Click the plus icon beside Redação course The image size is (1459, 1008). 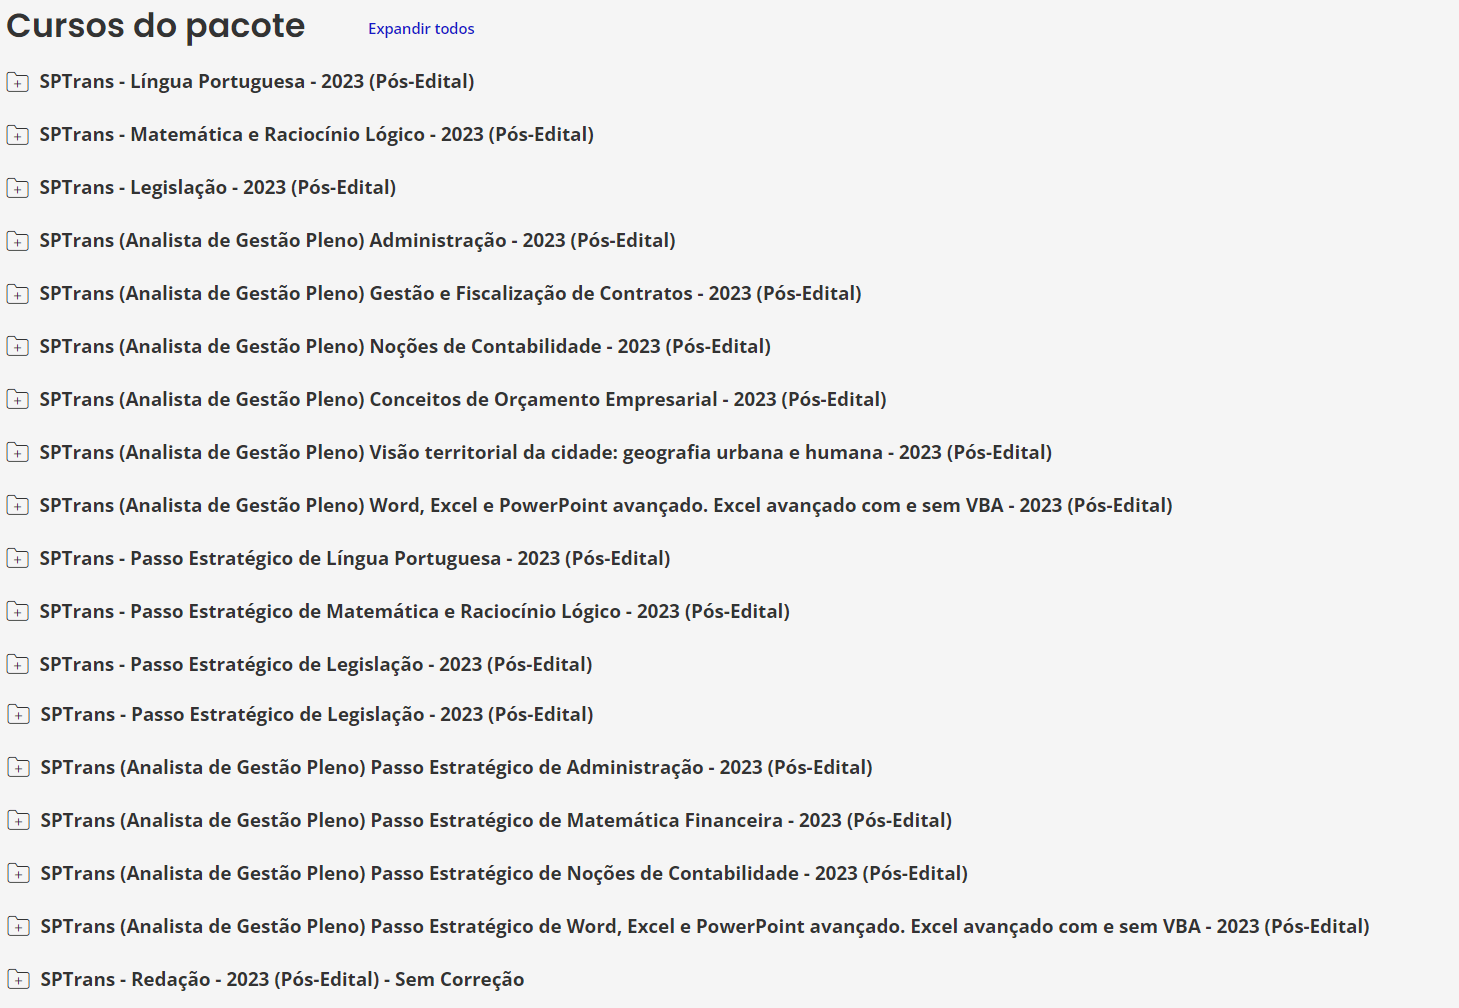pos(19,980)
